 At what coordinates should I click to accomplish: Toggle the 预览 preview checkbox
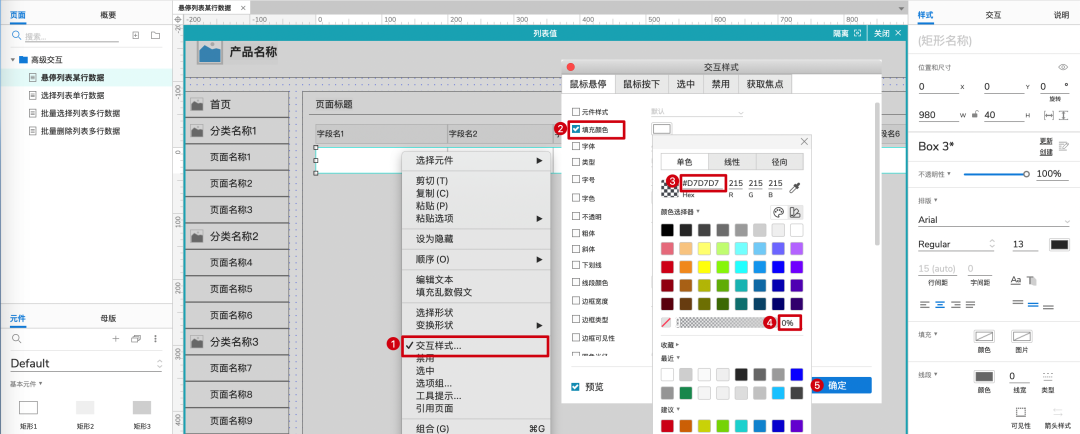(x=576, y=387)
